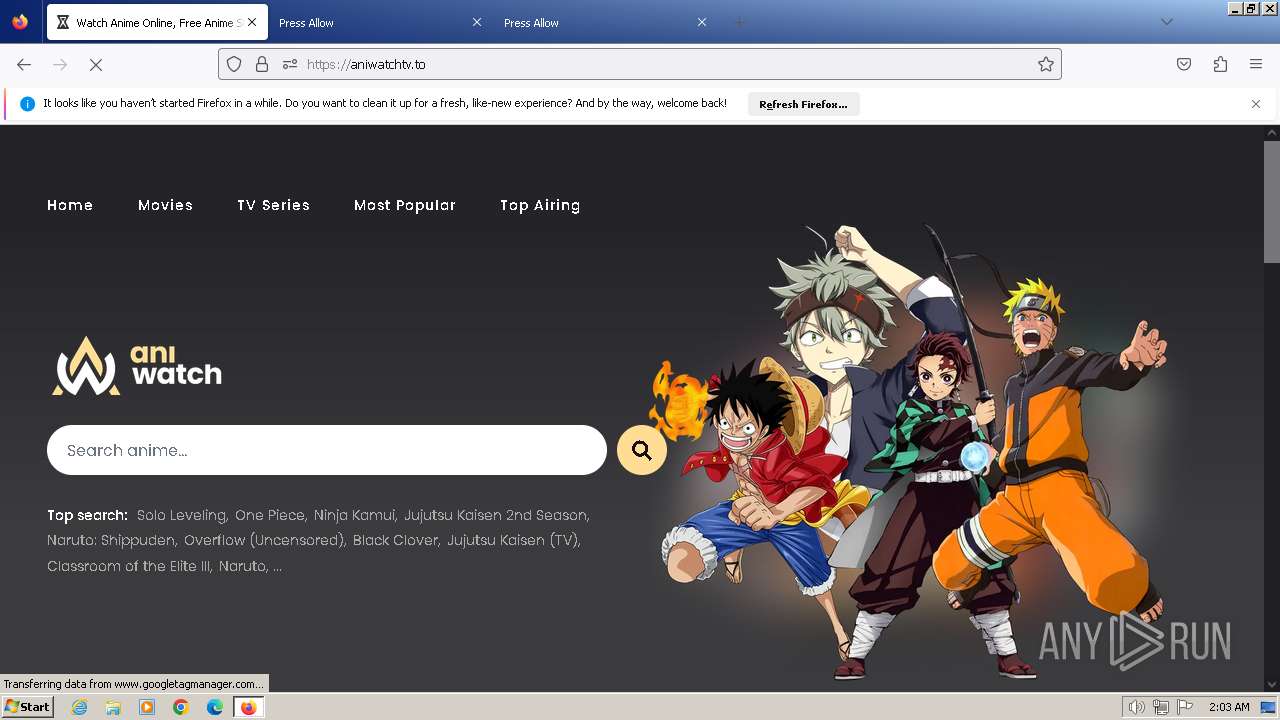Click the yellow search magnifier button

642,450
